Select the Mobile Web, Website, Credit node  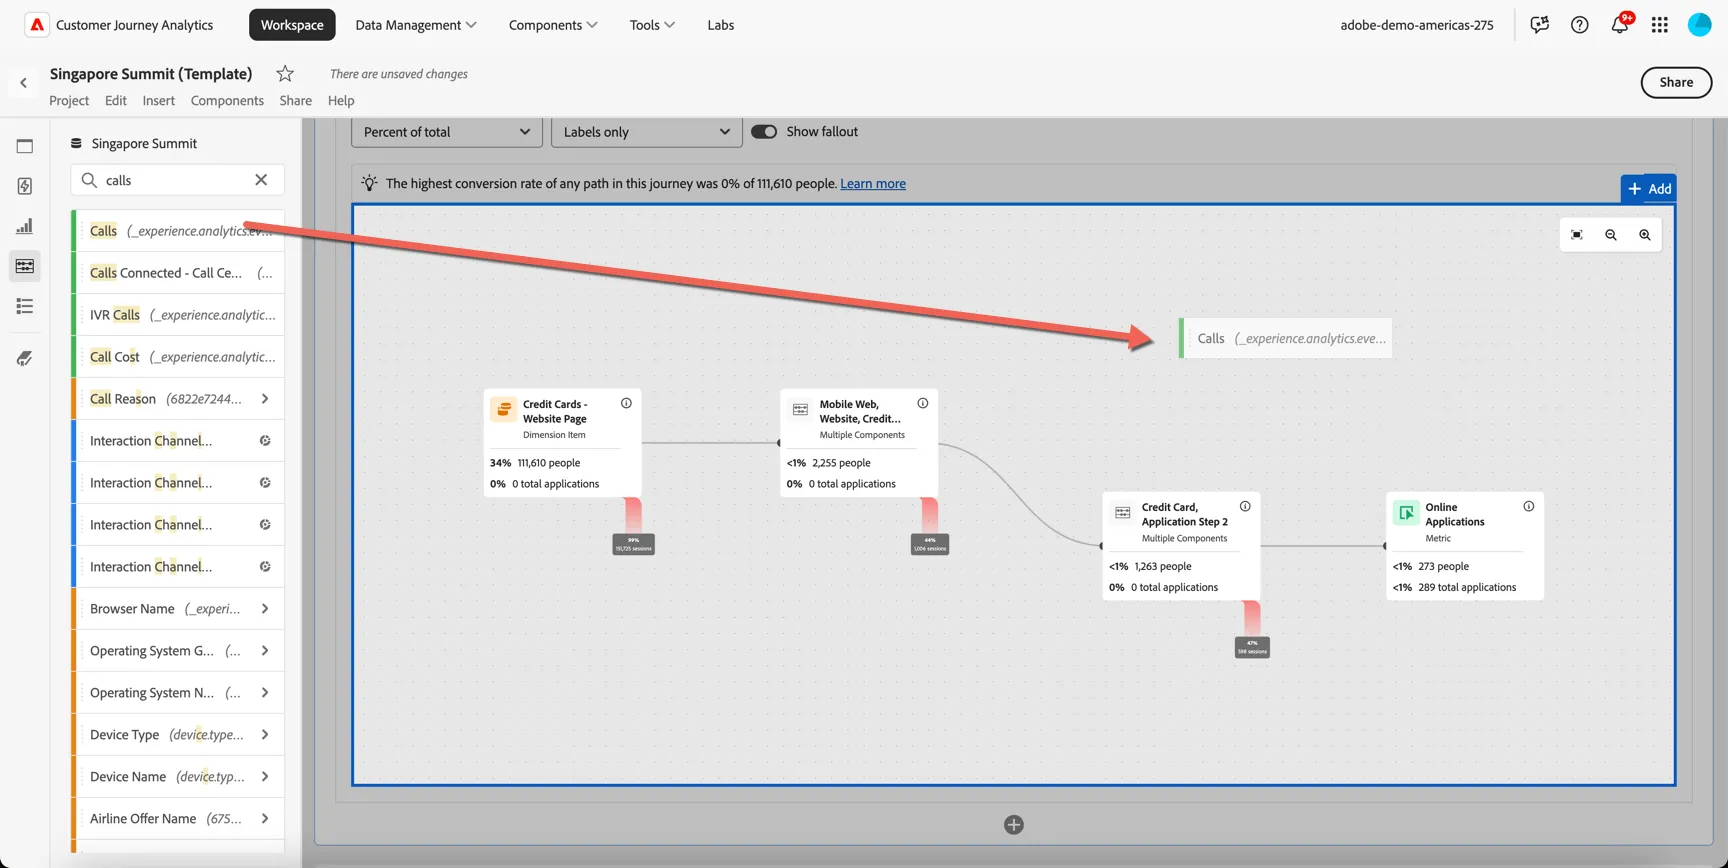[x=859, y=443]
